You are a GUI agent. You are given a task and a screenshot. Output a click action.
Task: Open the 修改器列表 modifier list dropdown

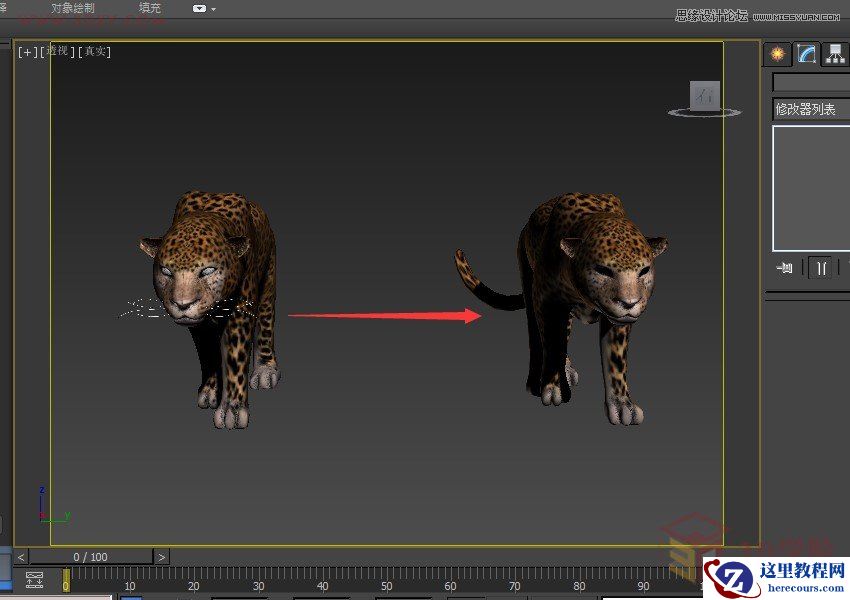tap(810, 109)
